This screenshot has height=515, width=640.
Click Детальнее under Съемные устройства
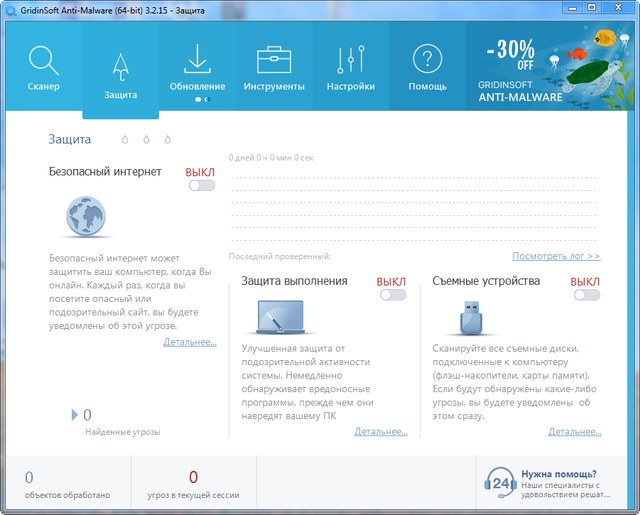point(574,432)
